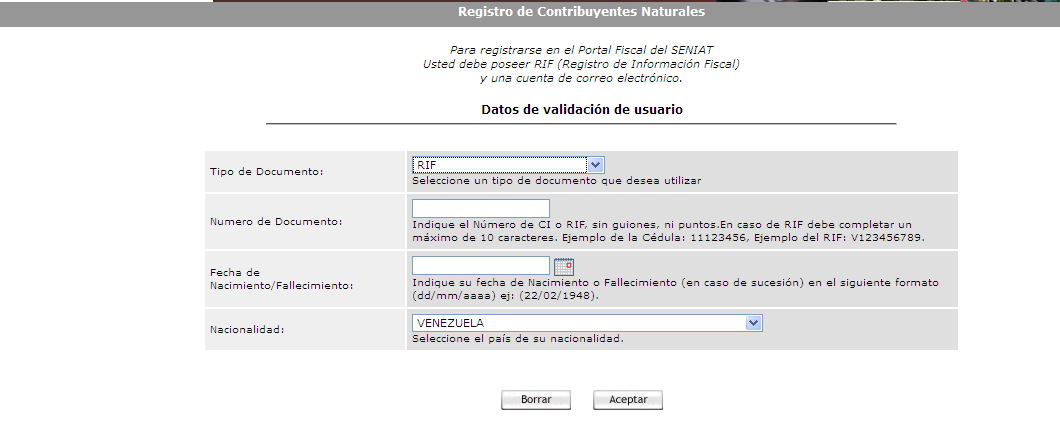Click 'Registro de Contribuyentes Naturales' header text

click(581, 12)
